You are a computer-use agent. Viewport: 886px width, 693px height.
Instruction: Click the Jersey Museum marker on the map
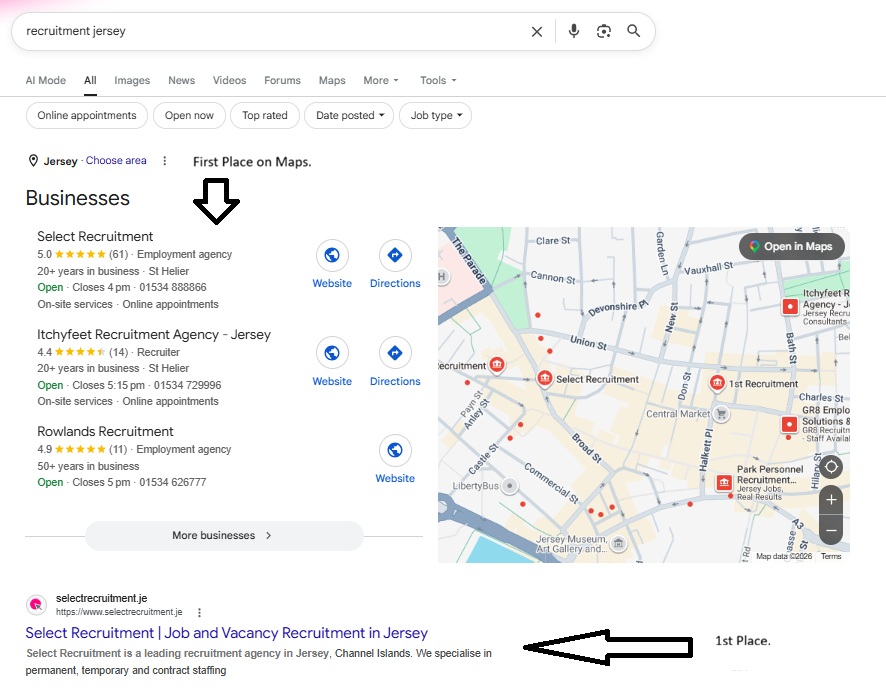(x=619, y=543)
